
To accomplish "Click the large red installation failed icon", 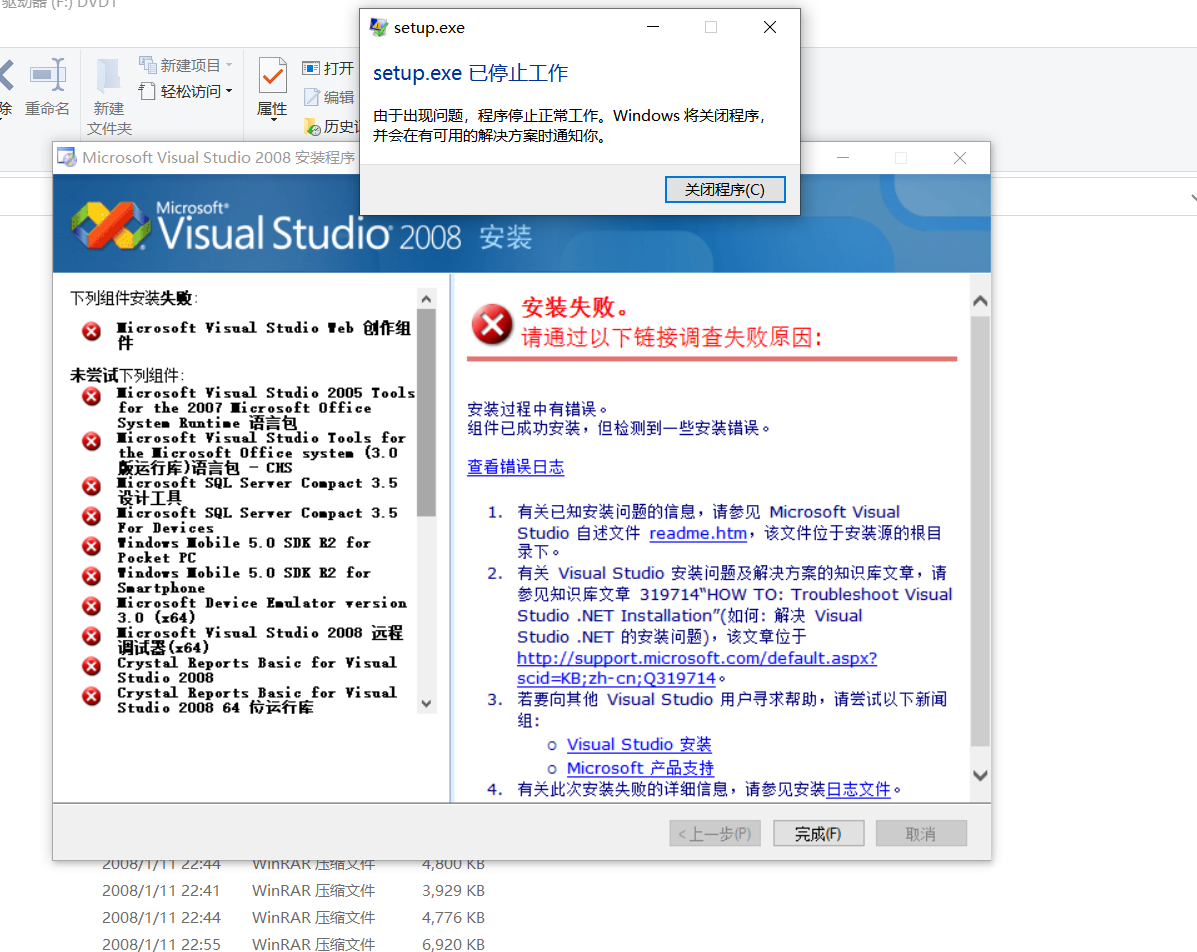I will [492, 324].
